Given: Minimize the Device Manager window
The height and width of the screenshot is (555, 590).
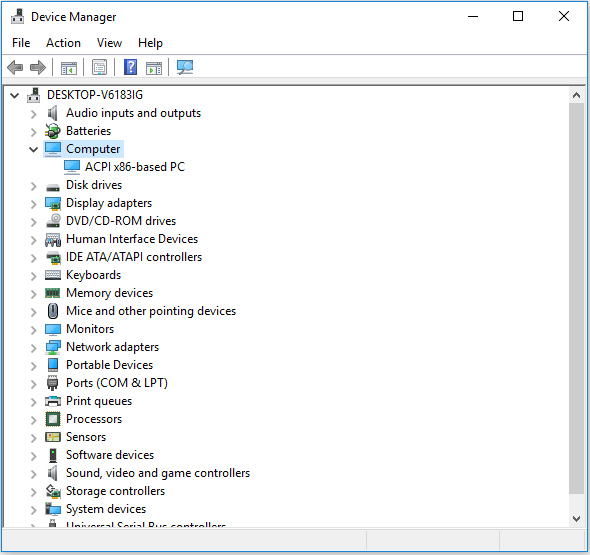Looking at the screenshot, I should click(x=473, y=16).
